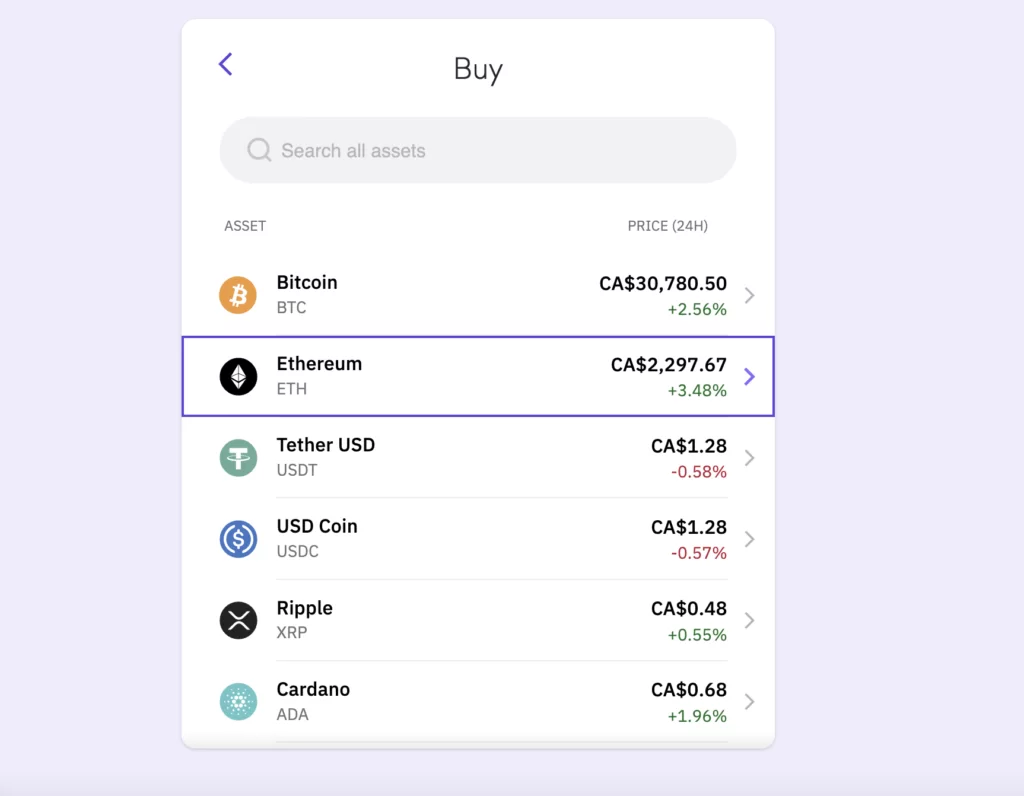Open USD Coin details via chevron arrow
This screenshot has width=1024, height=796.
749,539
